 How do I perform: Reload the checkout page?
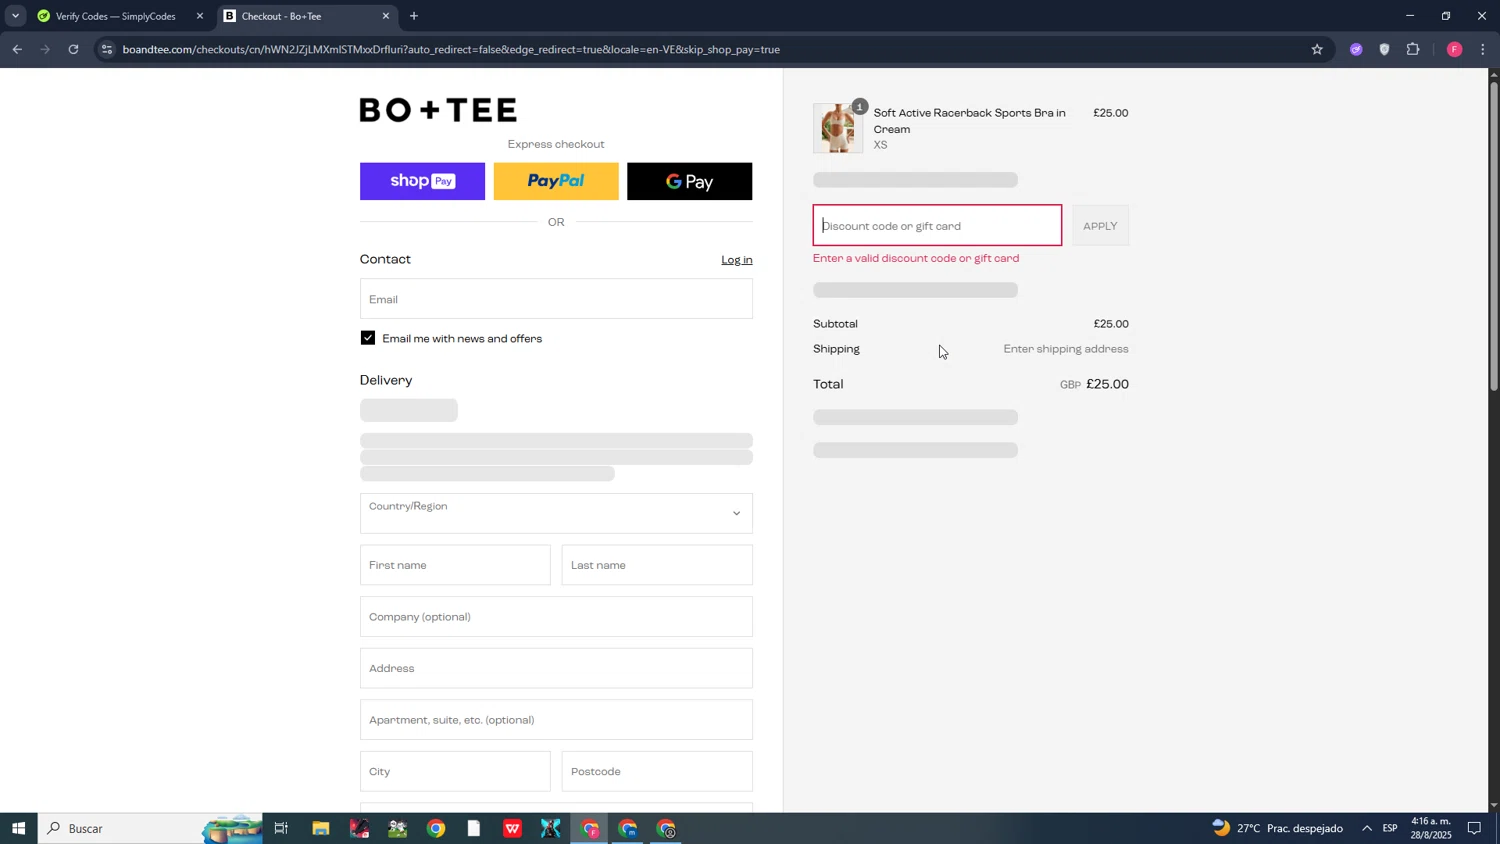click(73, 49)
